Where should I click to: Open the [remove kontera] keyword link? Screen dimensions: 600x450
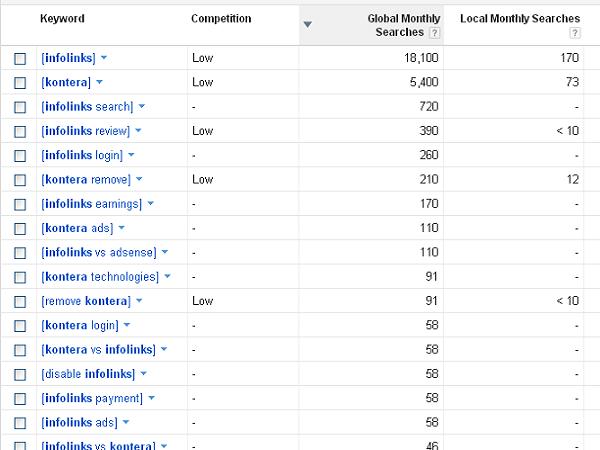click(x=86, y=301)
